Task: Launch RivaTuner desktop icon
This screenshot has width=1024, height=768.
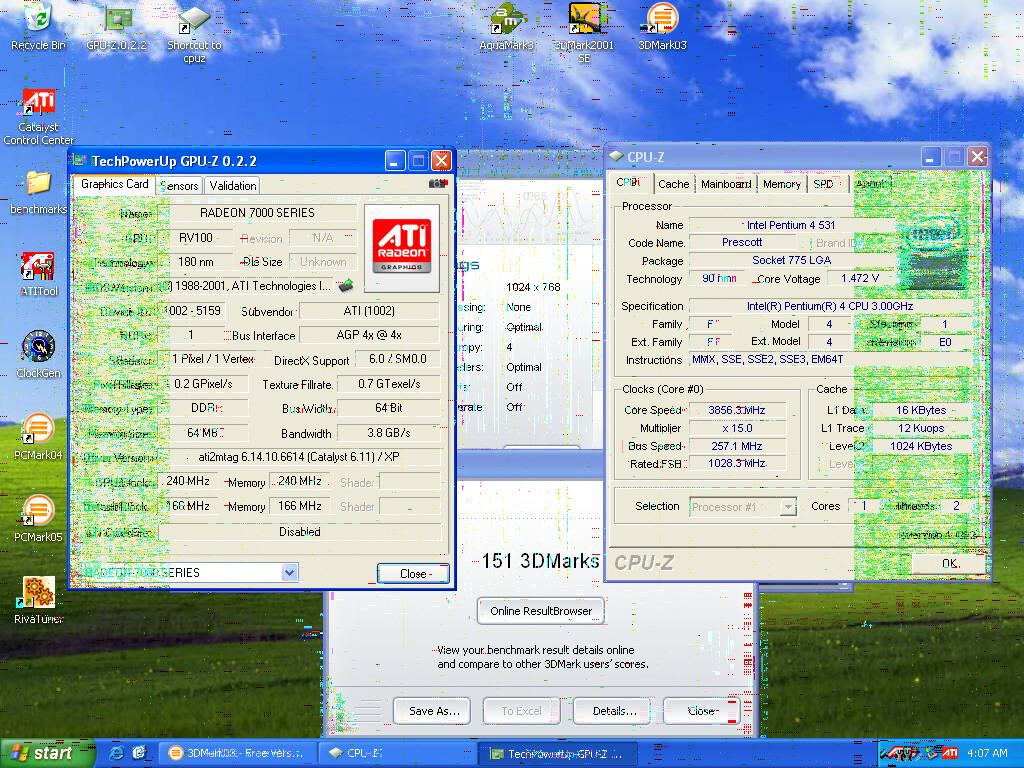Action: [39, 601]
